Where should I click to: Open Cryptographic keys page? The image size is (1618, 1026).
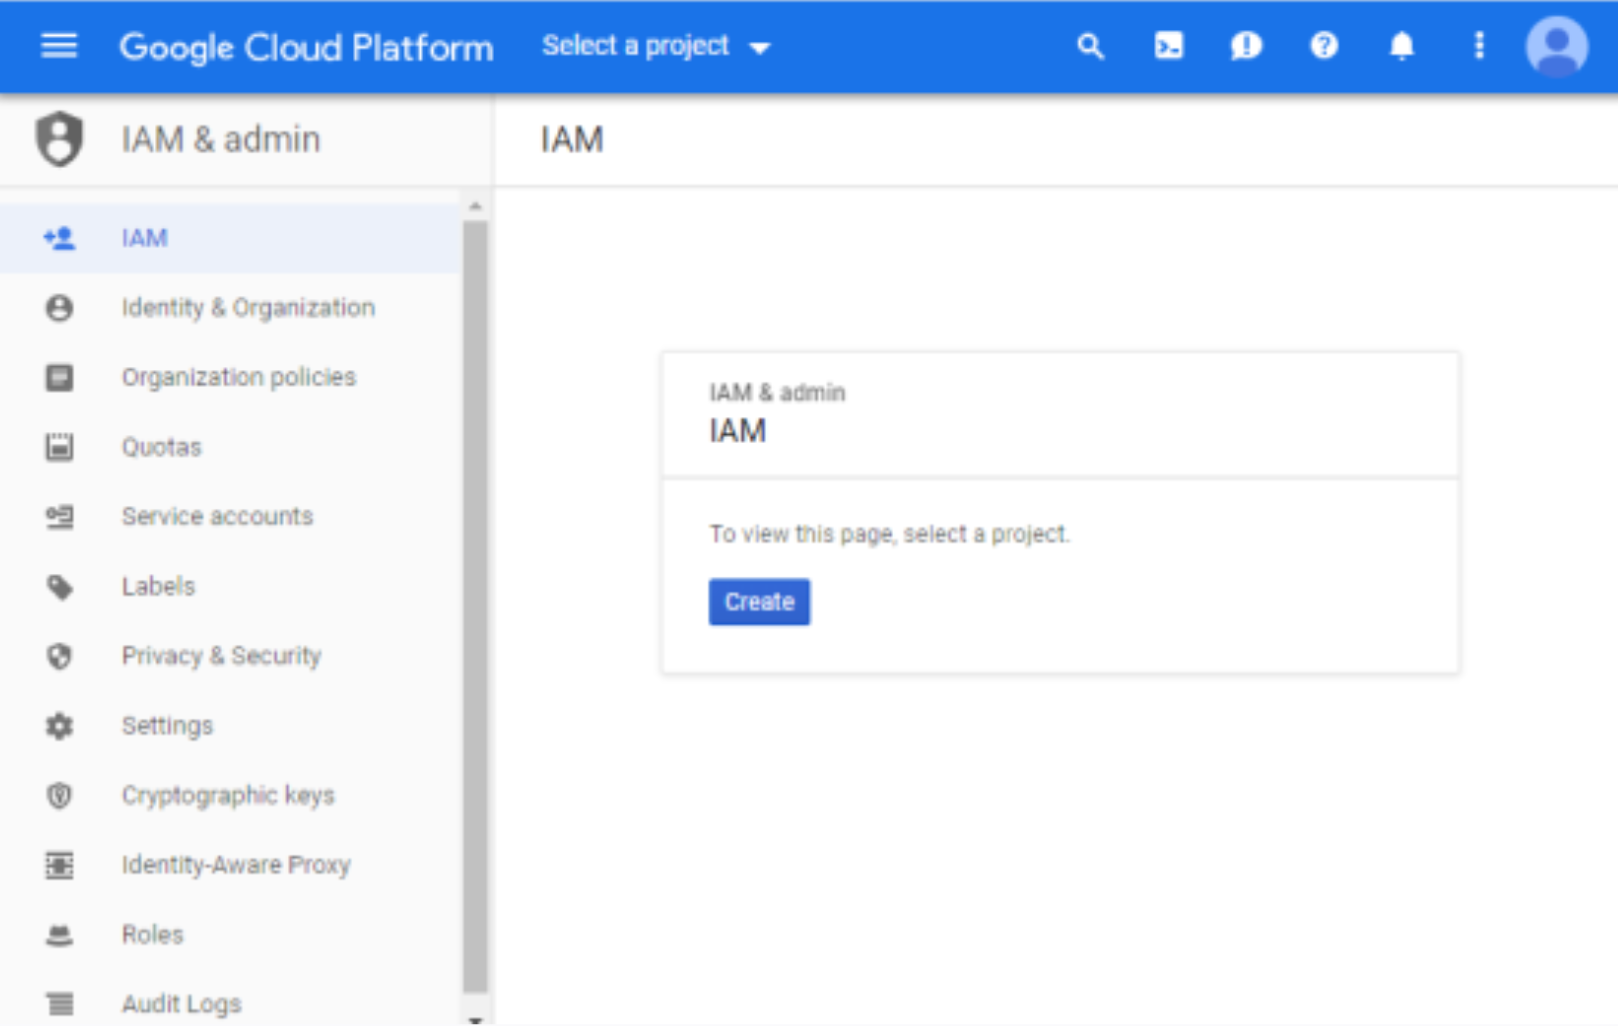[230, 796]
